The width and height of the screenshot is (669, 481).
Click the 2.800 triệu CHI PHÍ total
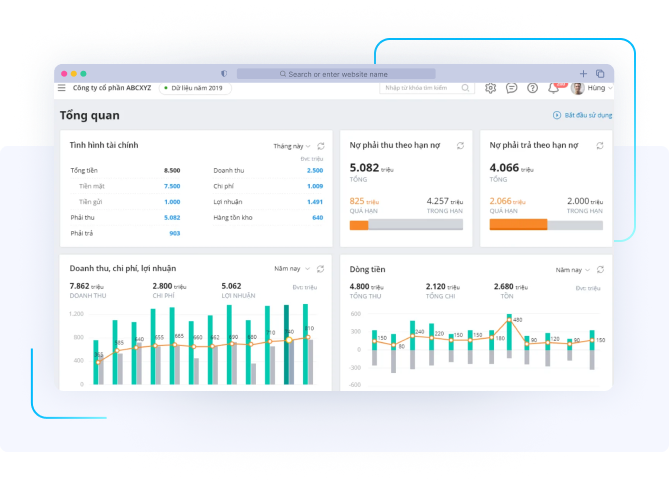coord(169,286)
